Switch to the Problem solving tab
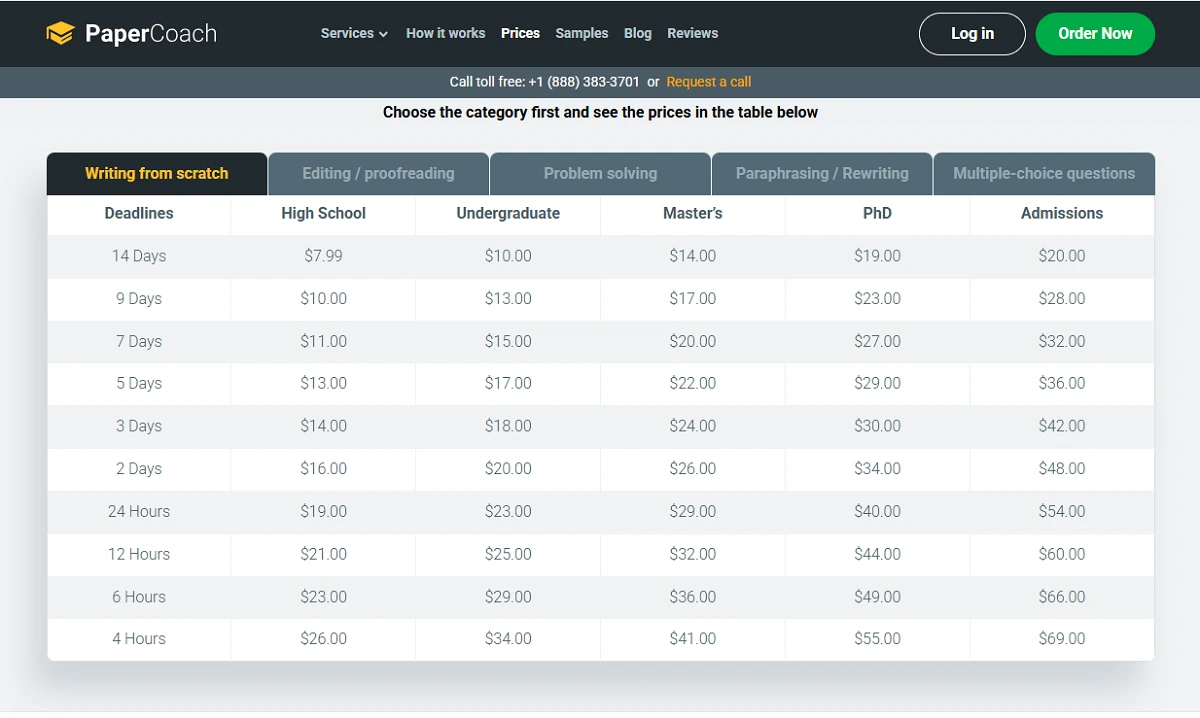Image resolution: width=1200 pixels, height=718 pixels. click(600, 174)
